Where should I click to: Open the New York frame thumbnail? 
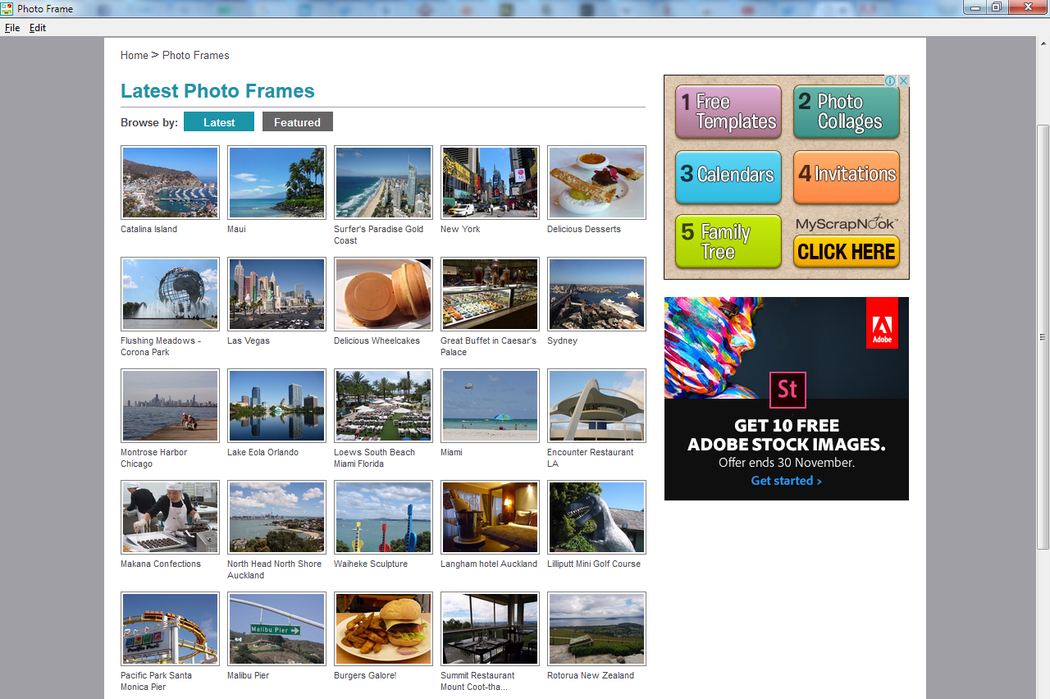(x=490, y=182)
